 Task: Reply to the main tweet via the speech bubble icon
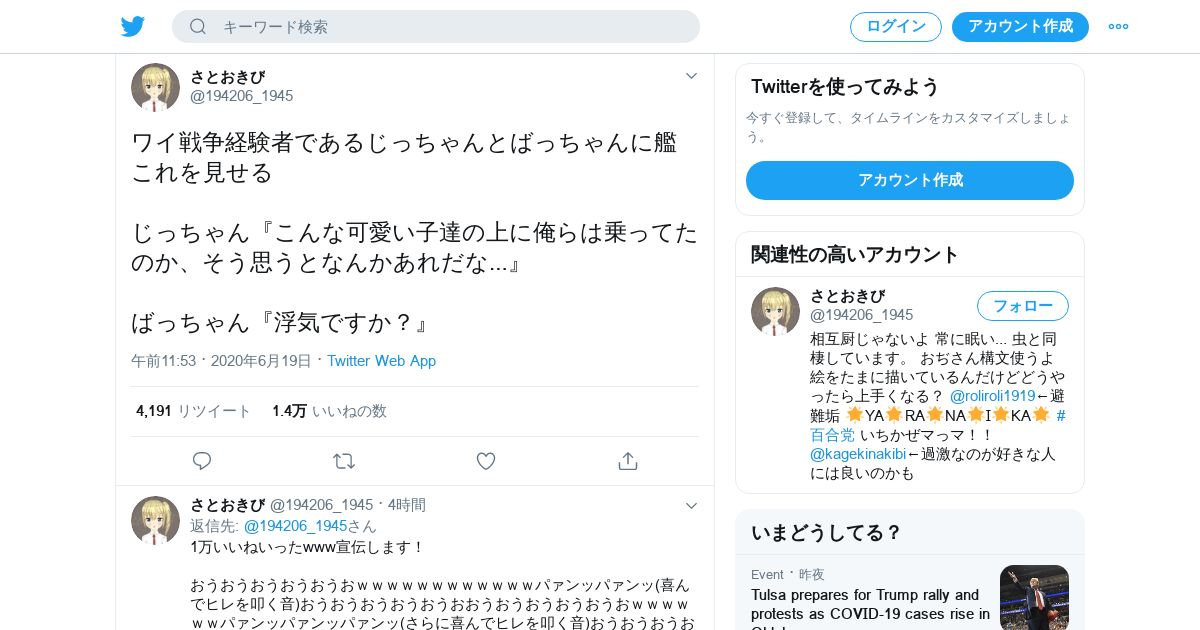(202, 461)
